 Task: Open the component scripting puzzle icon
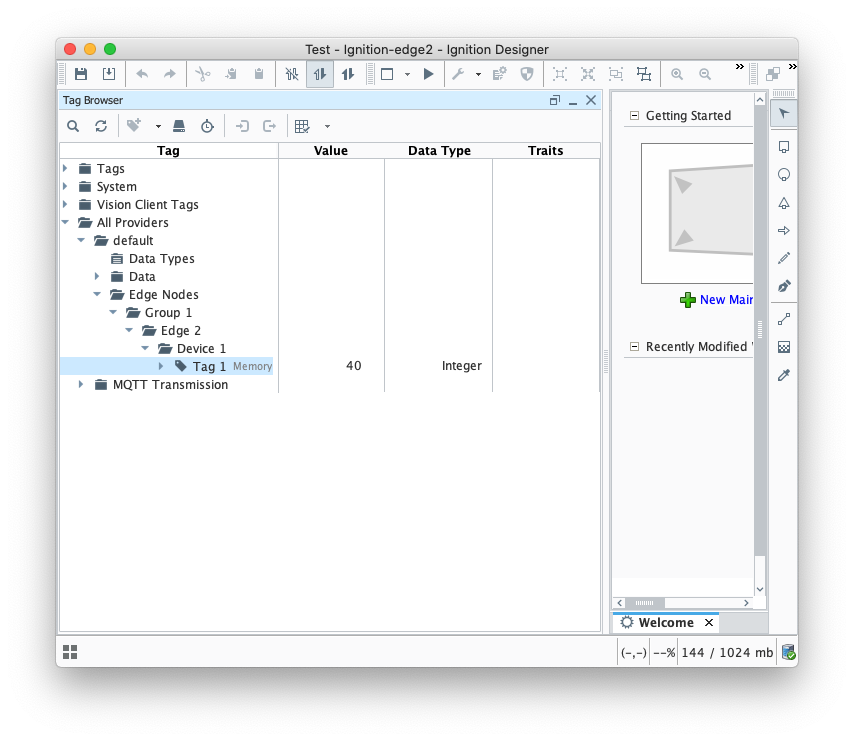point(499,74)
